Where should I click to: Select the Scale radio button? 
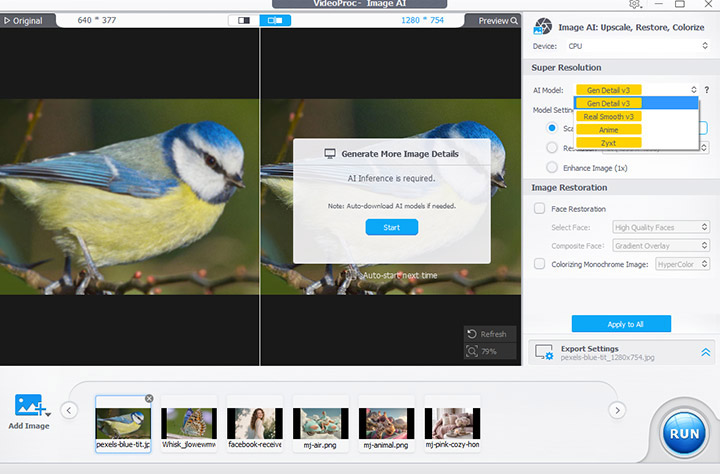click(552, 128)
